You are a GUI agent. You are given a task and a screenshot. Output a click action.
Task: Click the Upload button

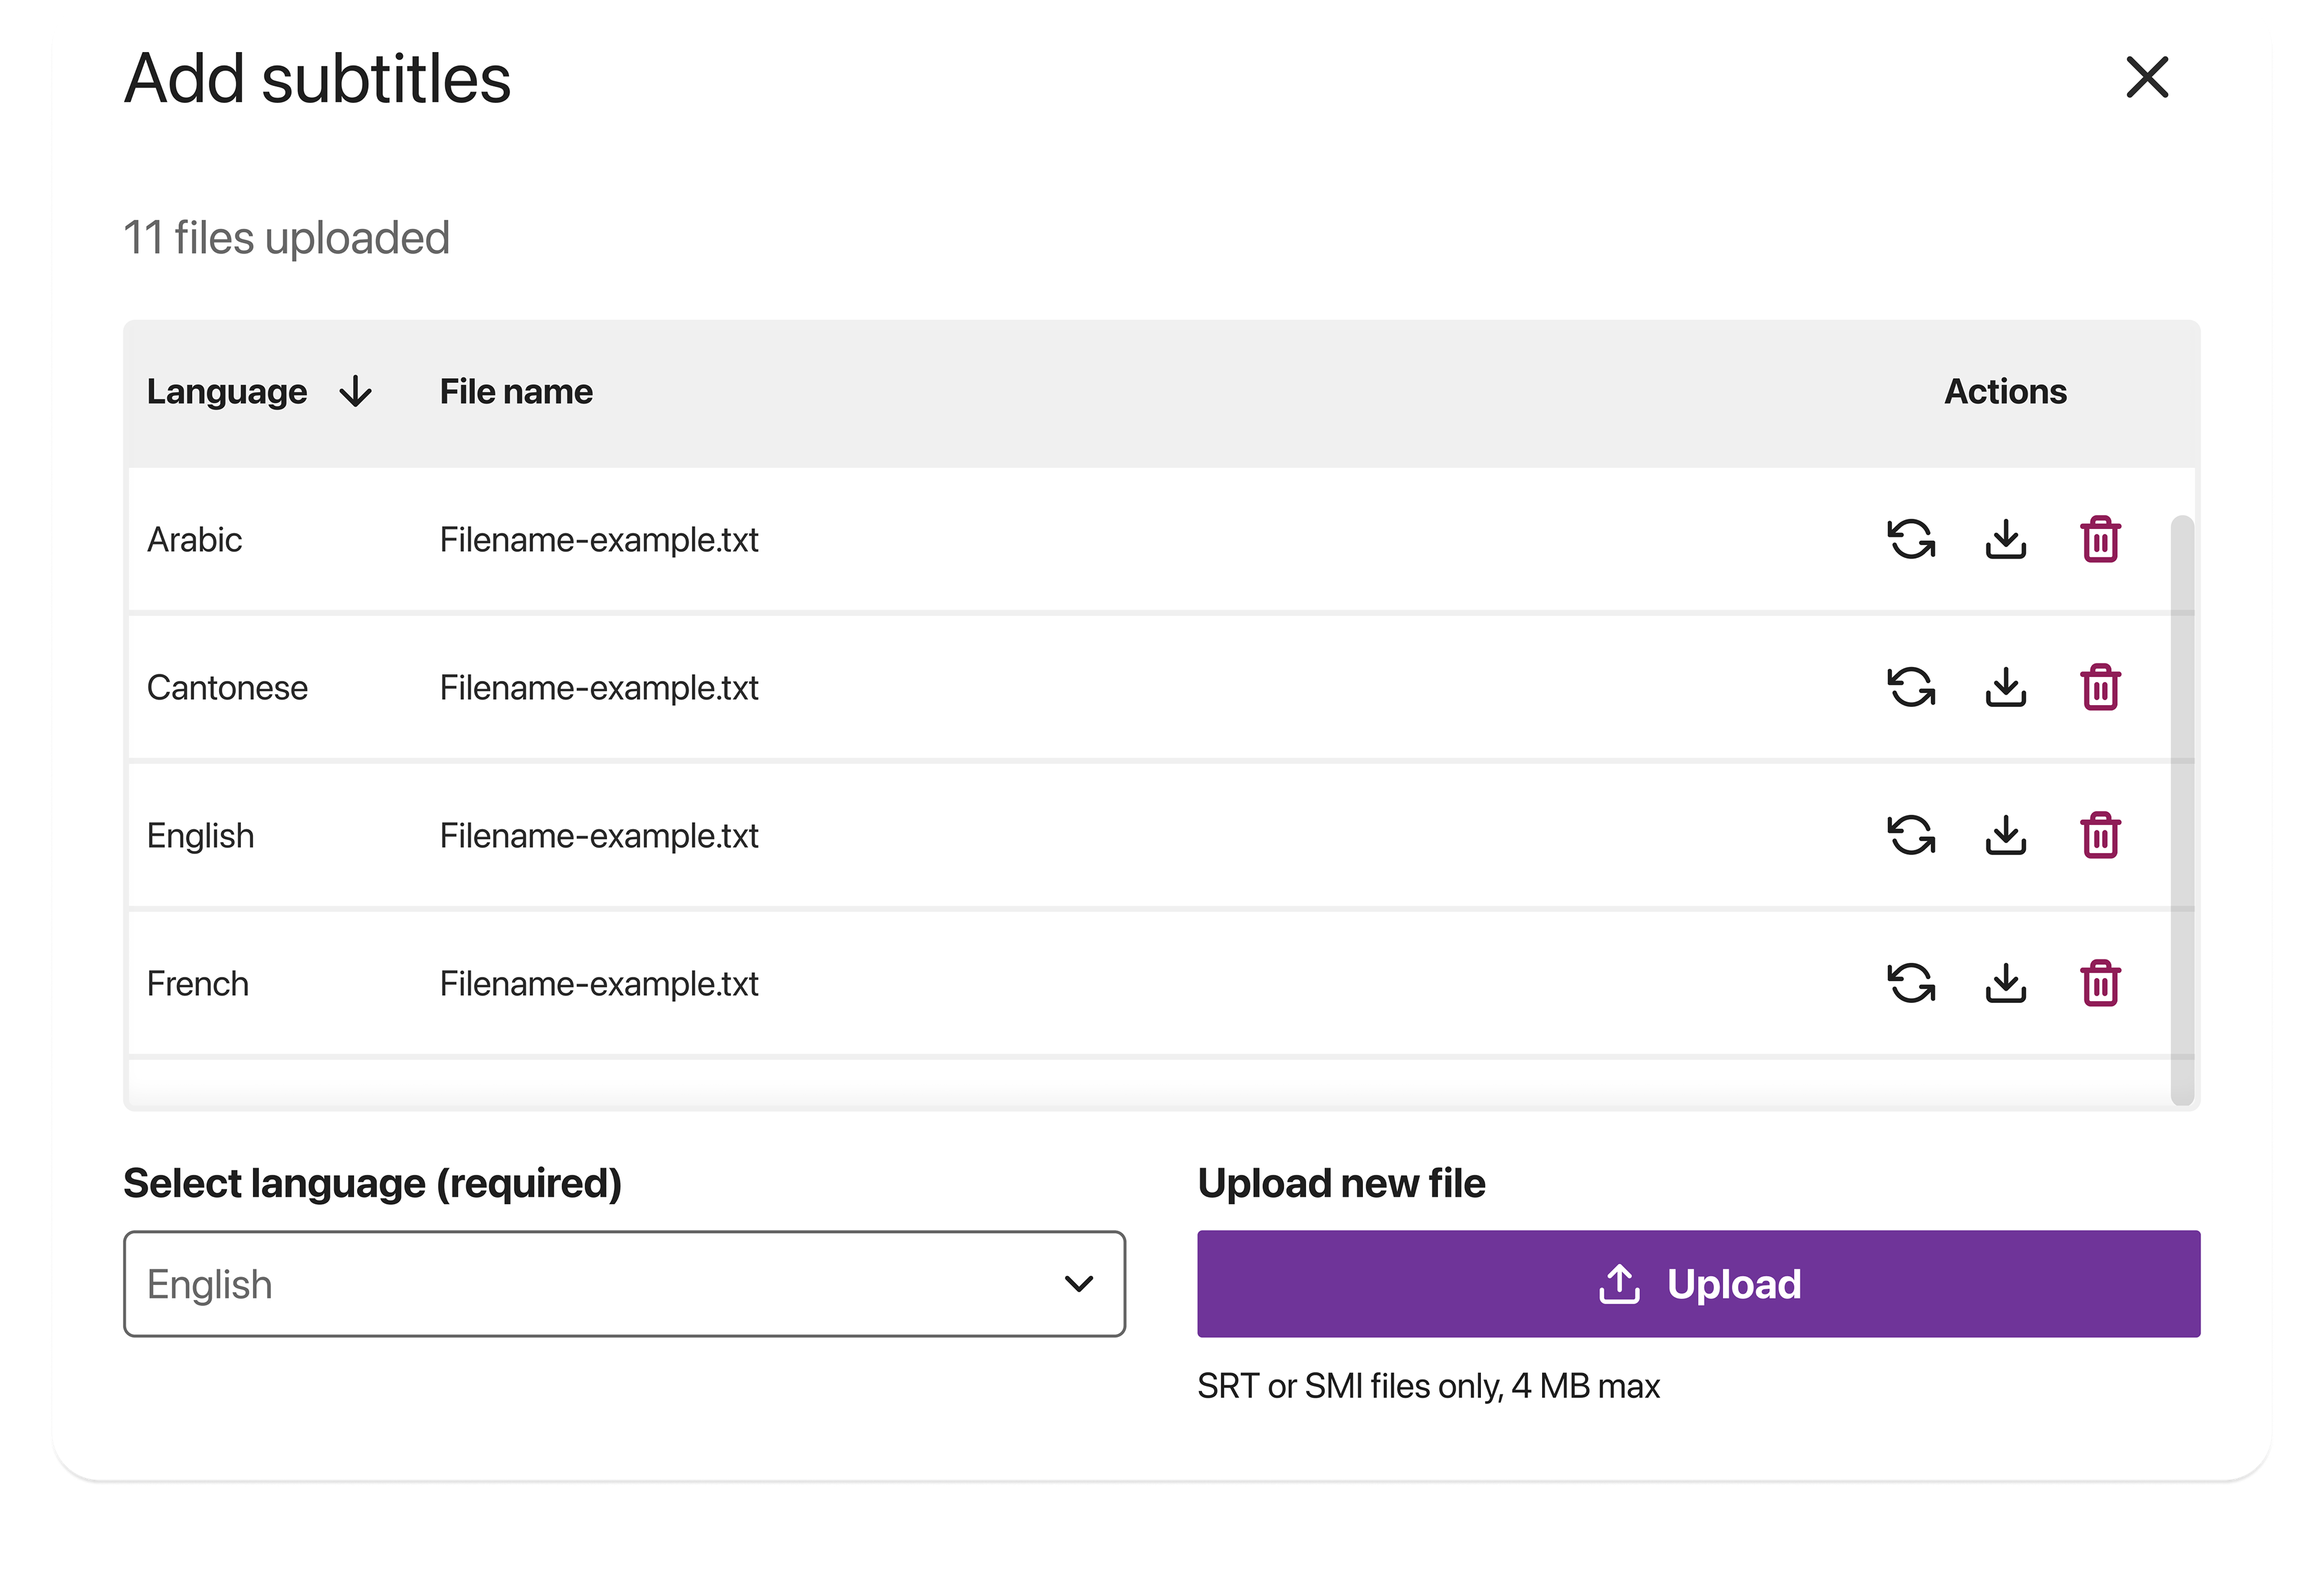coord(1698,1284)
